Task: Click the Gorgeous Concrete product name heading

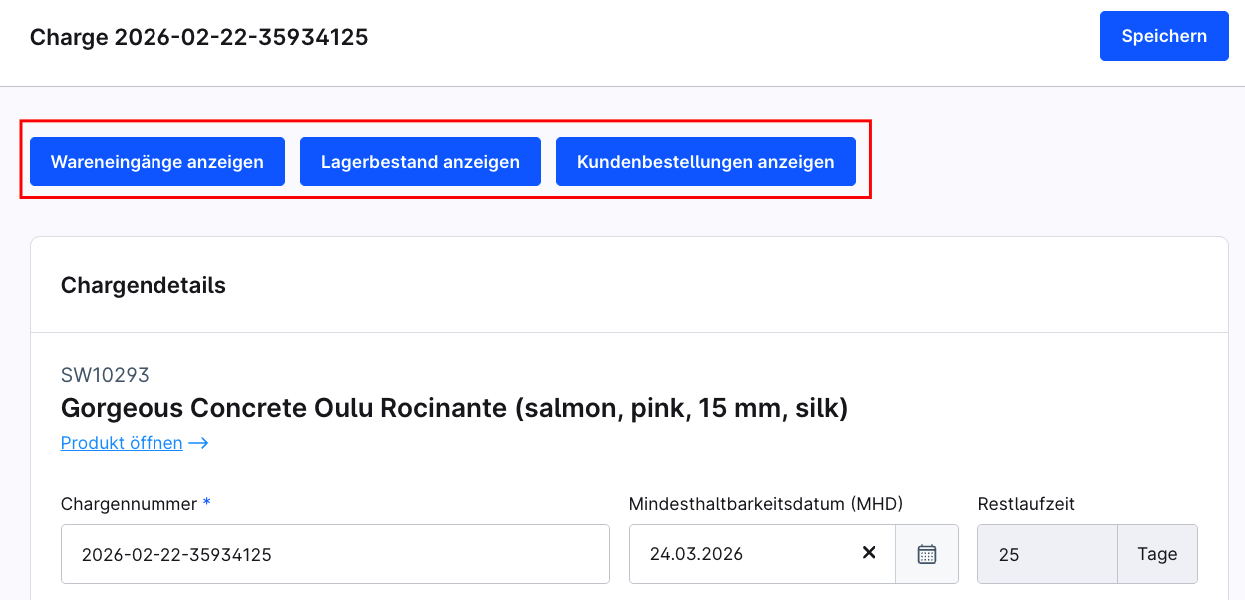Action: click(455, 408)
